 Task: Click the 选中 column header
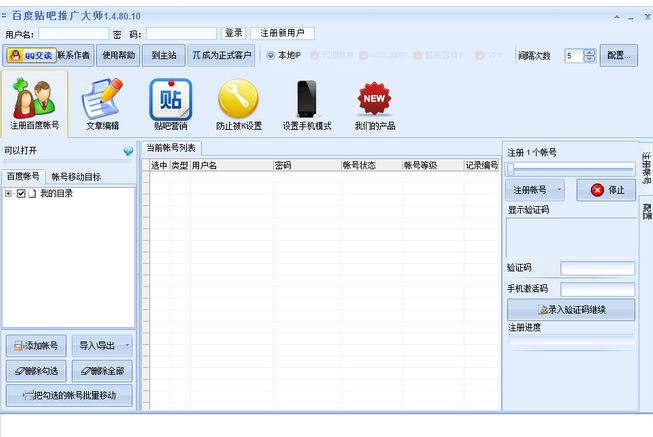[160, 165]
